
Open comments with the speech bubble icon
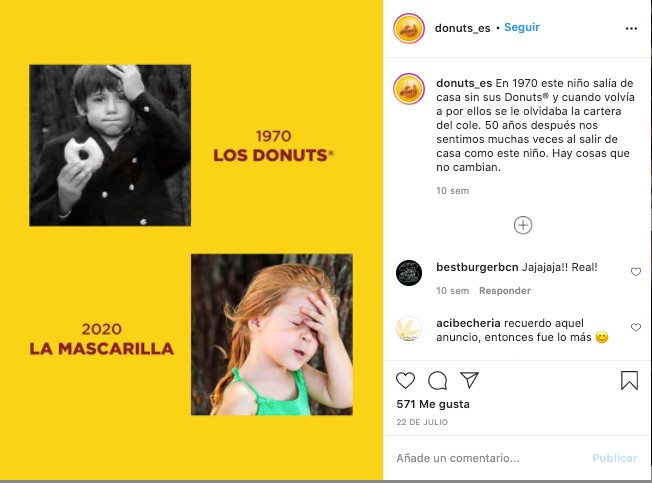tap(437, 380)
